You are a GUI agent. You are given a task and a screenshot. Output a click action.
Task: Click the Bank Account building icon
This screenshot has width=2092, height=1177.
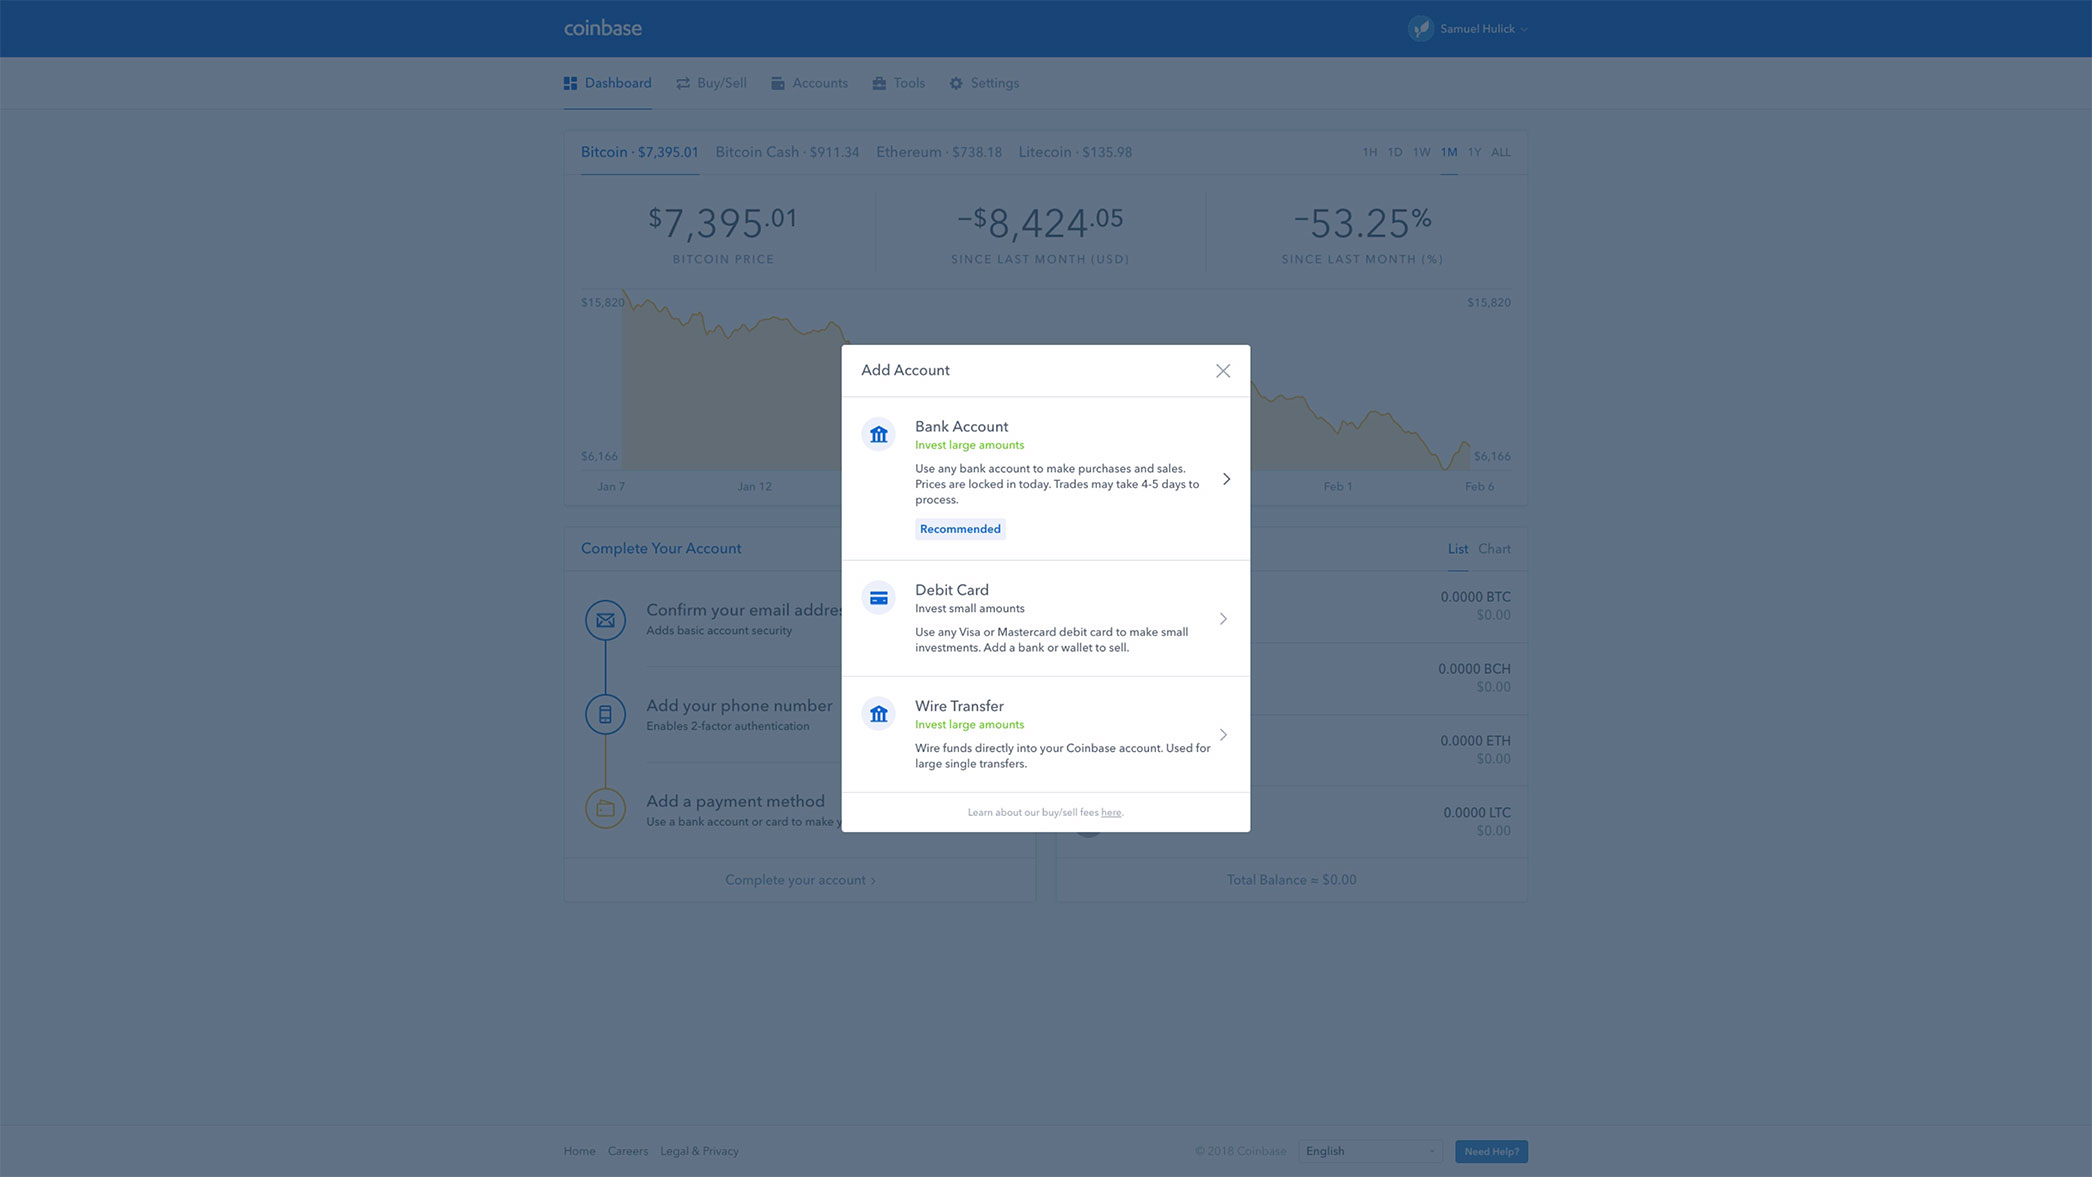click(878, 434)
